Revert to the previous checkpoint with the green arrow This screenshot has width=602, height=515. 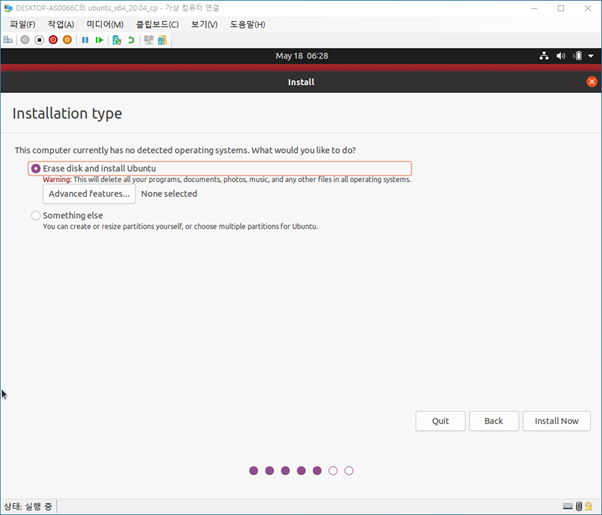coord(131,40)
